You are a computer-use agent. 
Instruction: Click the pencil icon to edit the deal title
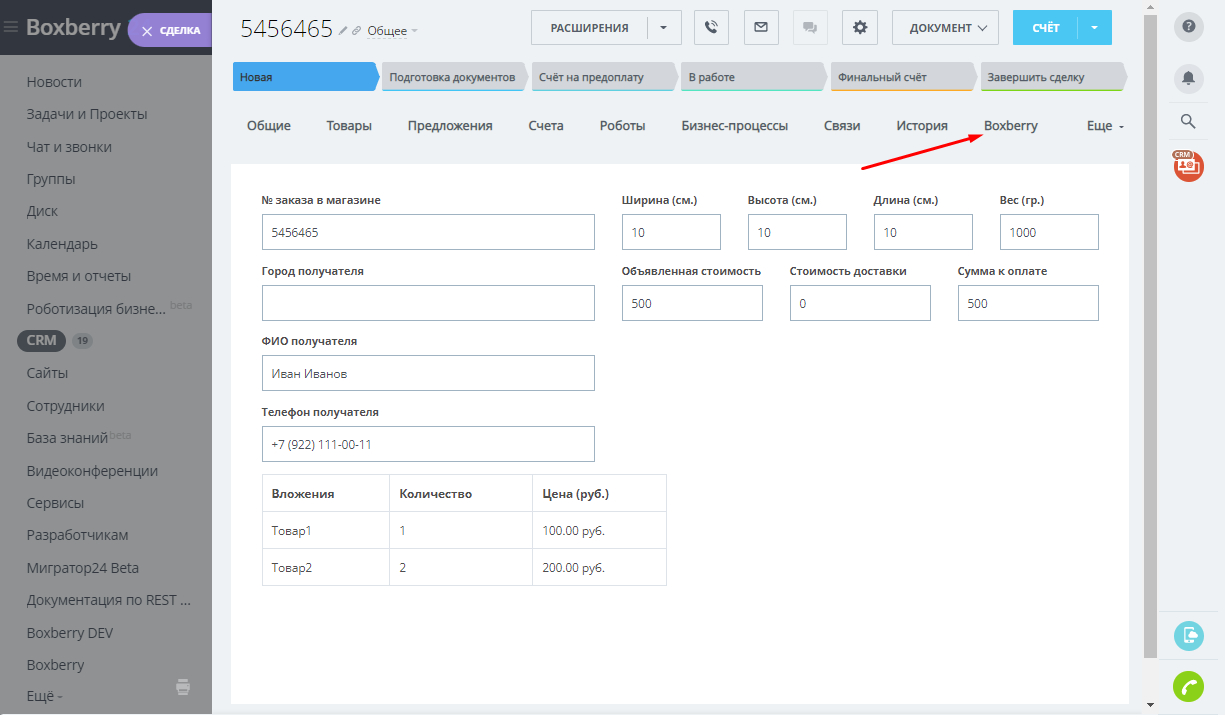(343, 31)
